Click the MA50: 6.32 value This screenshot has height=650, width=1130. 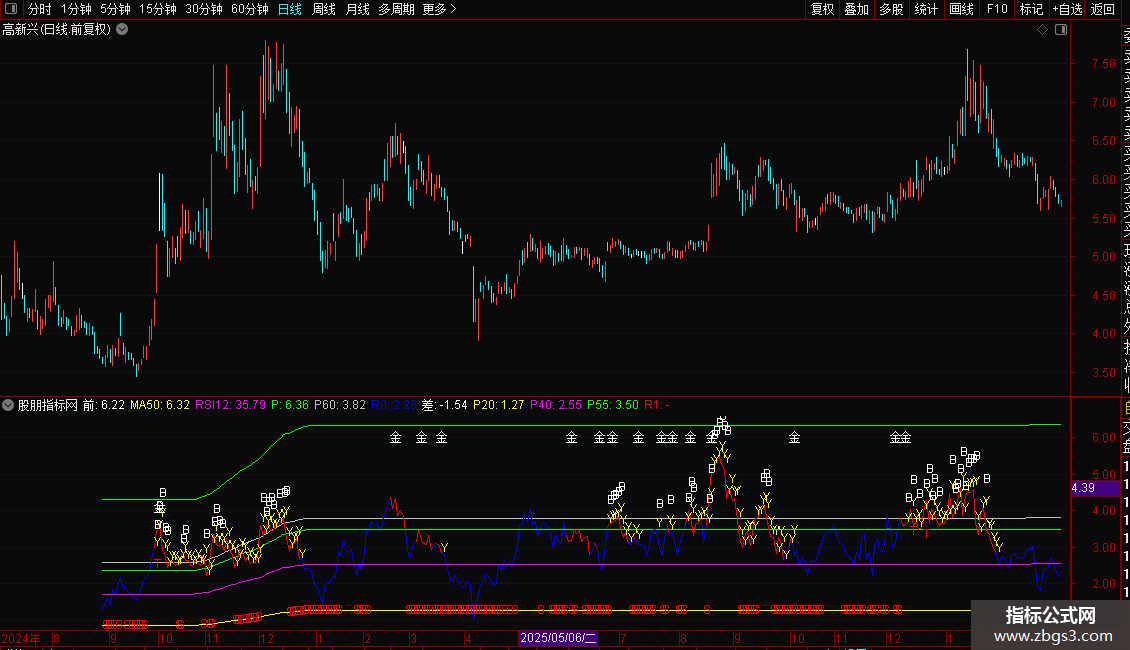tap(160, 405)
